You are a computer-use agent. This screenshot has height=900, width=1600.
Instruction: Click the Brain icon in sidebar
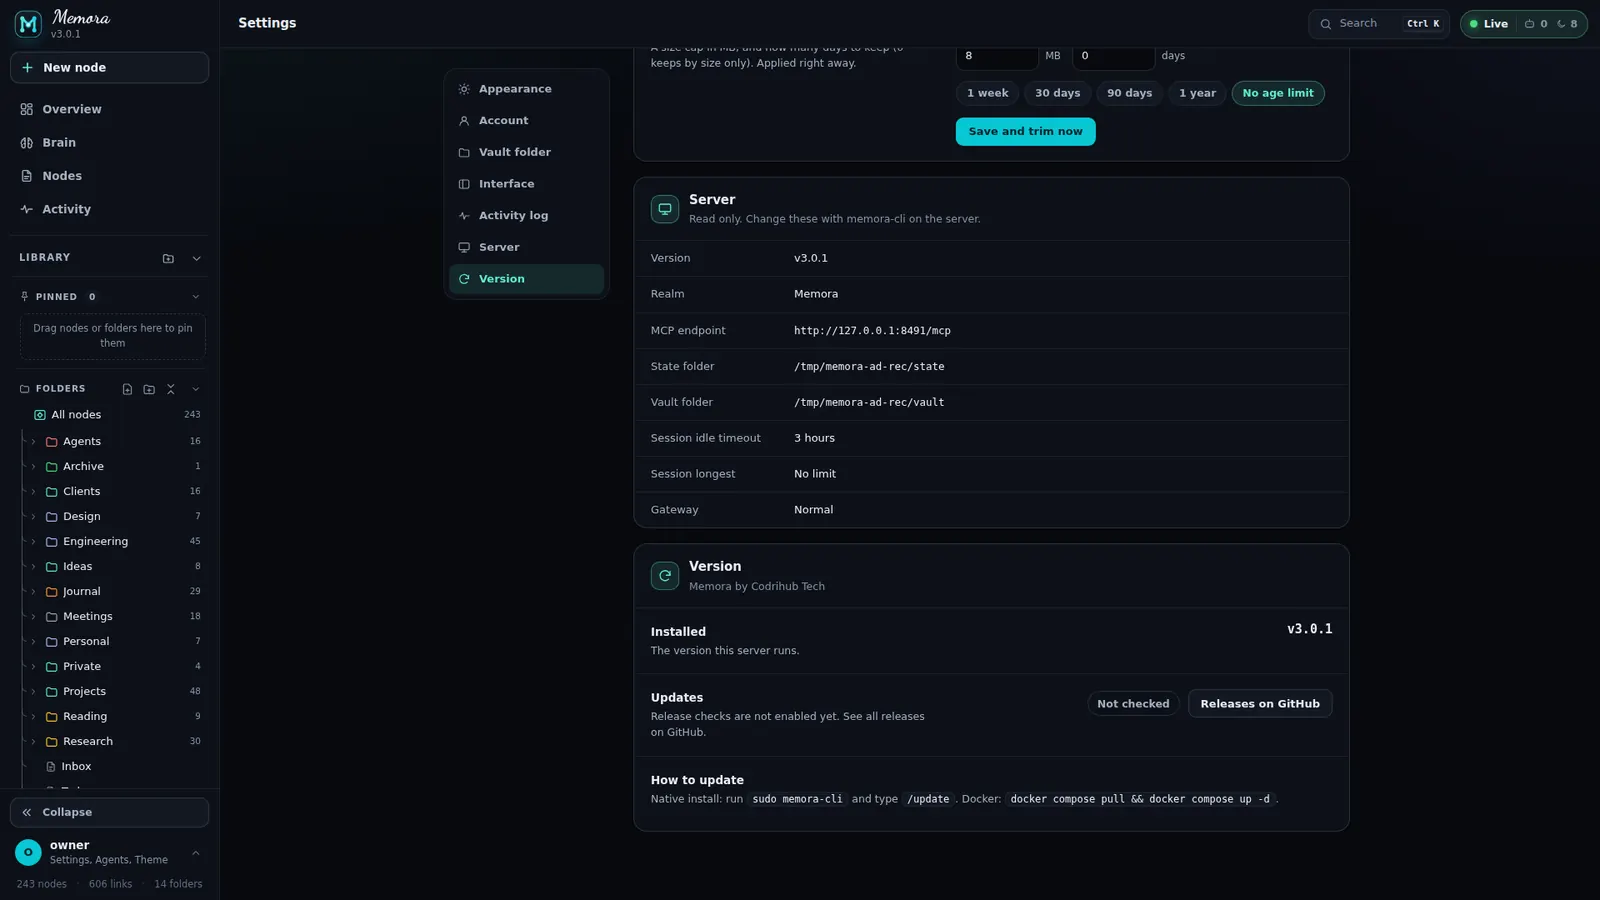(x=27, y=143)
